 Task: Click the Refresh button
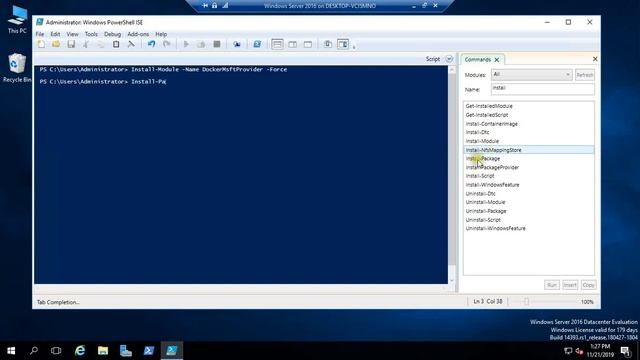584,75
